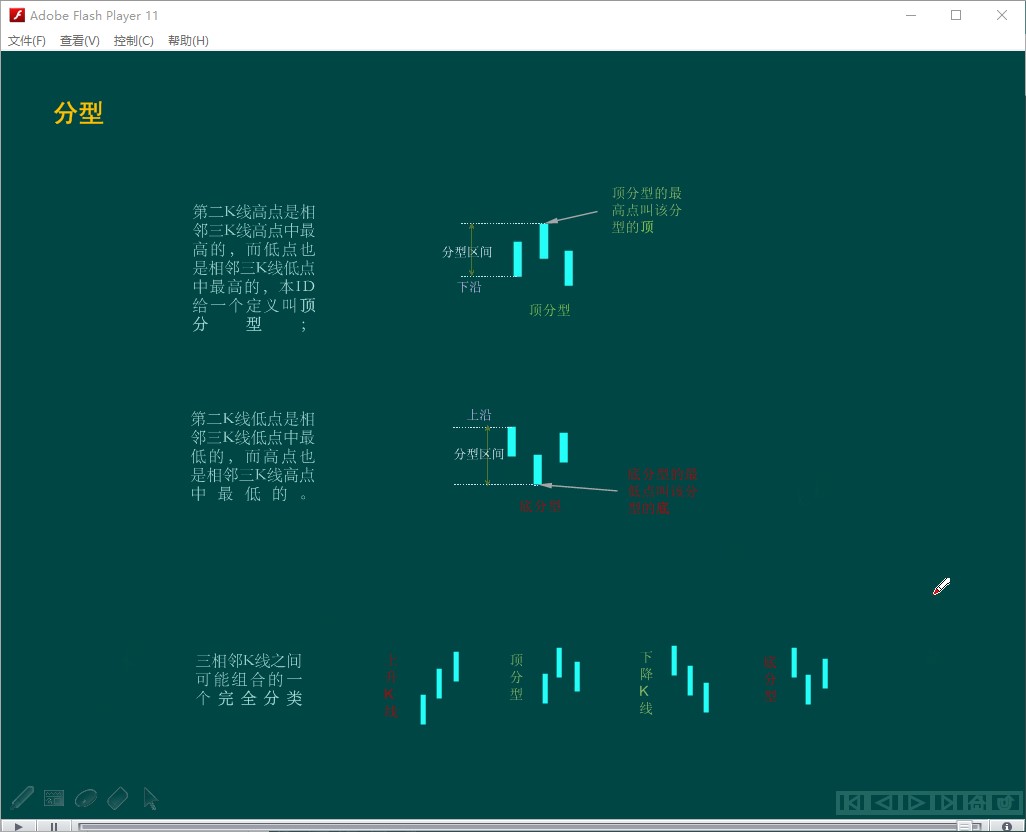
Task: Open the 查看(V) menu
Action: tap(80, 41)
